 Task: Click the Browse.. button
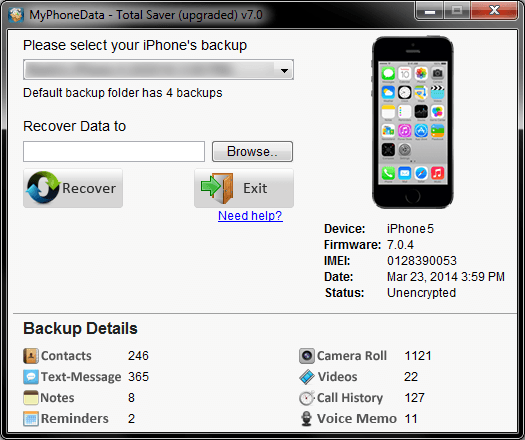(252, 151)
